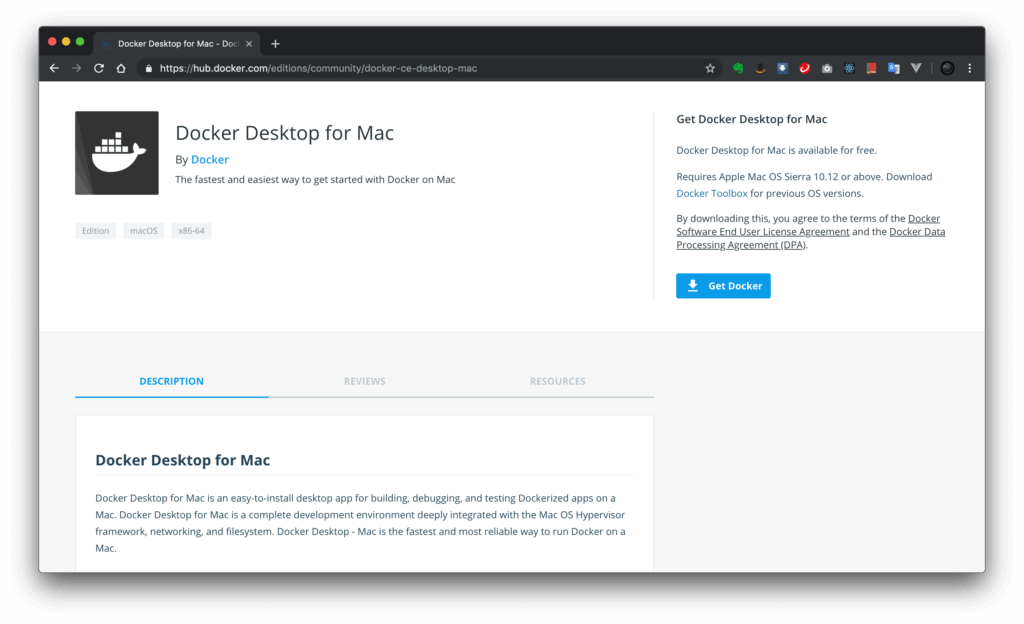
Task: Click the Docker whale logo image
Action: pos(117,153)
